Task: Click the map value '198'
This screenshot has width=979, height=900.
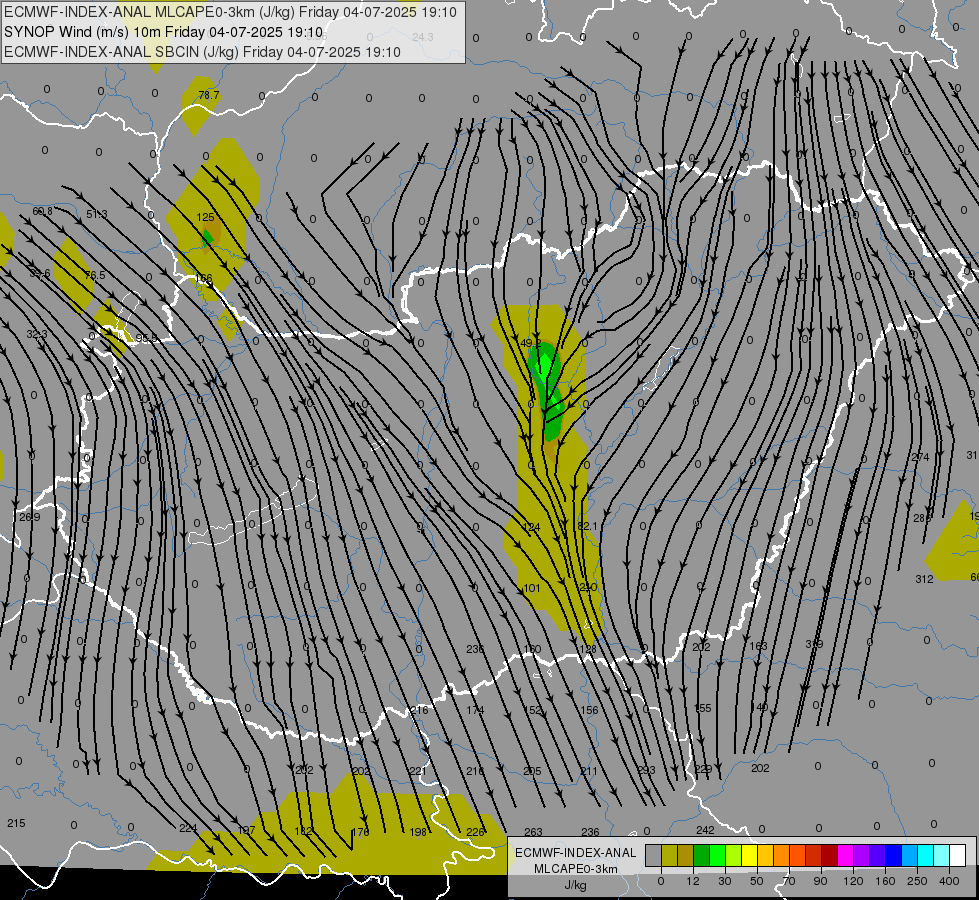Action: 418,832
